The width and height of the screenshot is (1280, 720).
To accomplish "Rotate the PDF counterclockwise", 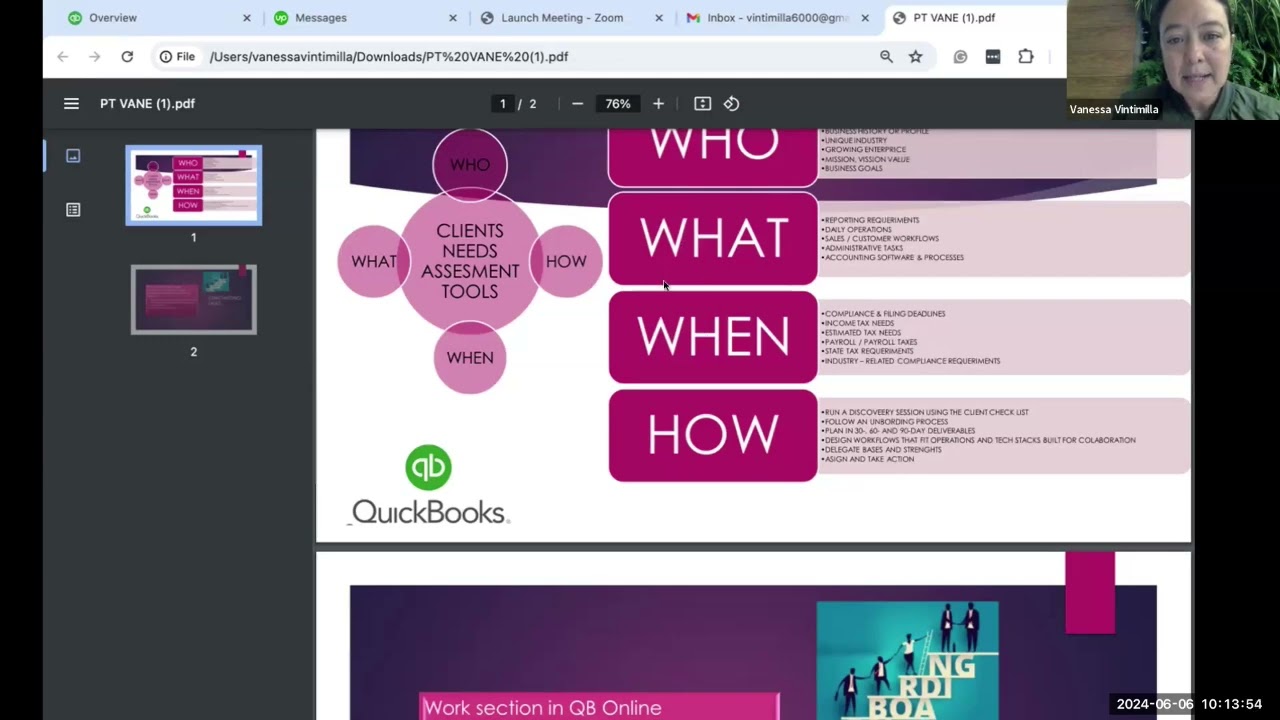I will [x=732, y=104].
